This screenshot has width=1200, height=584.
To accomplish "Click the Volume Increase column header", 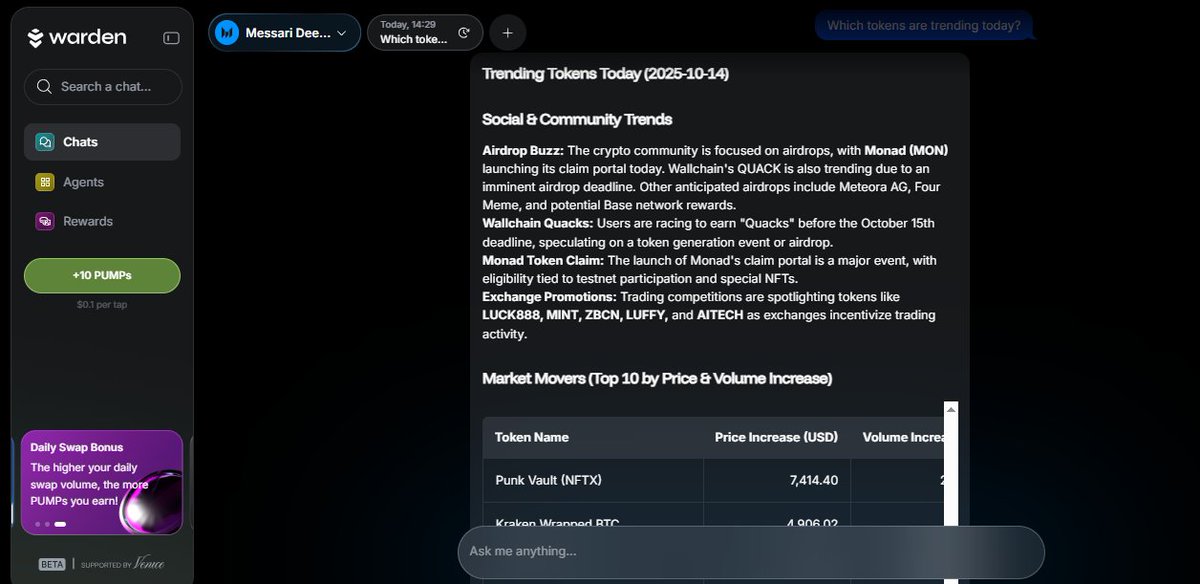I will [x=903, y=437].
